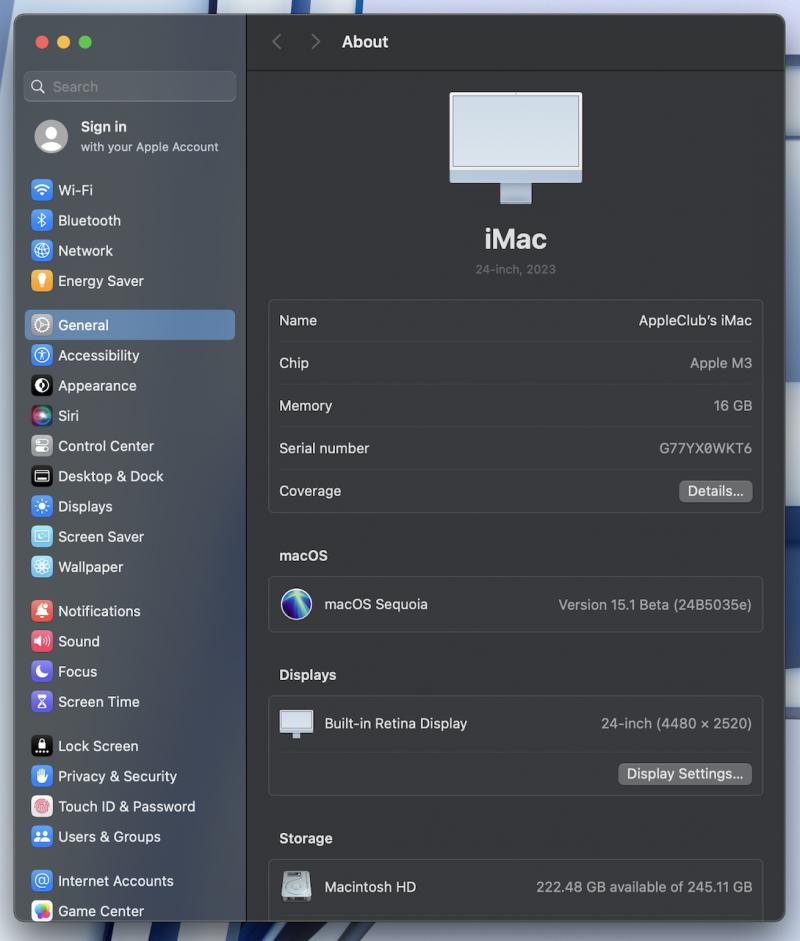This screenshot has width=800, height=941.
Task: Click the macOS Sequoia logo icon
Action: pyautogui.click(x=296, y=604)
